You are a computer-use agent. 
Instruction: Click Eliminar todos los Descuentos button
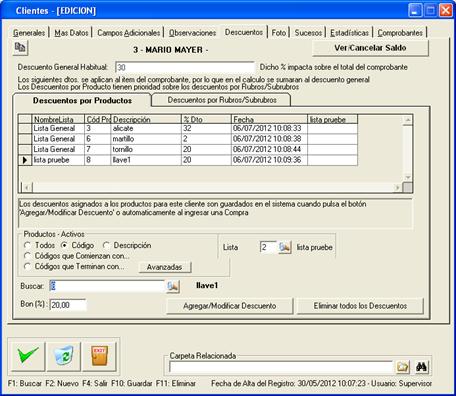click(x=360, y=306)
